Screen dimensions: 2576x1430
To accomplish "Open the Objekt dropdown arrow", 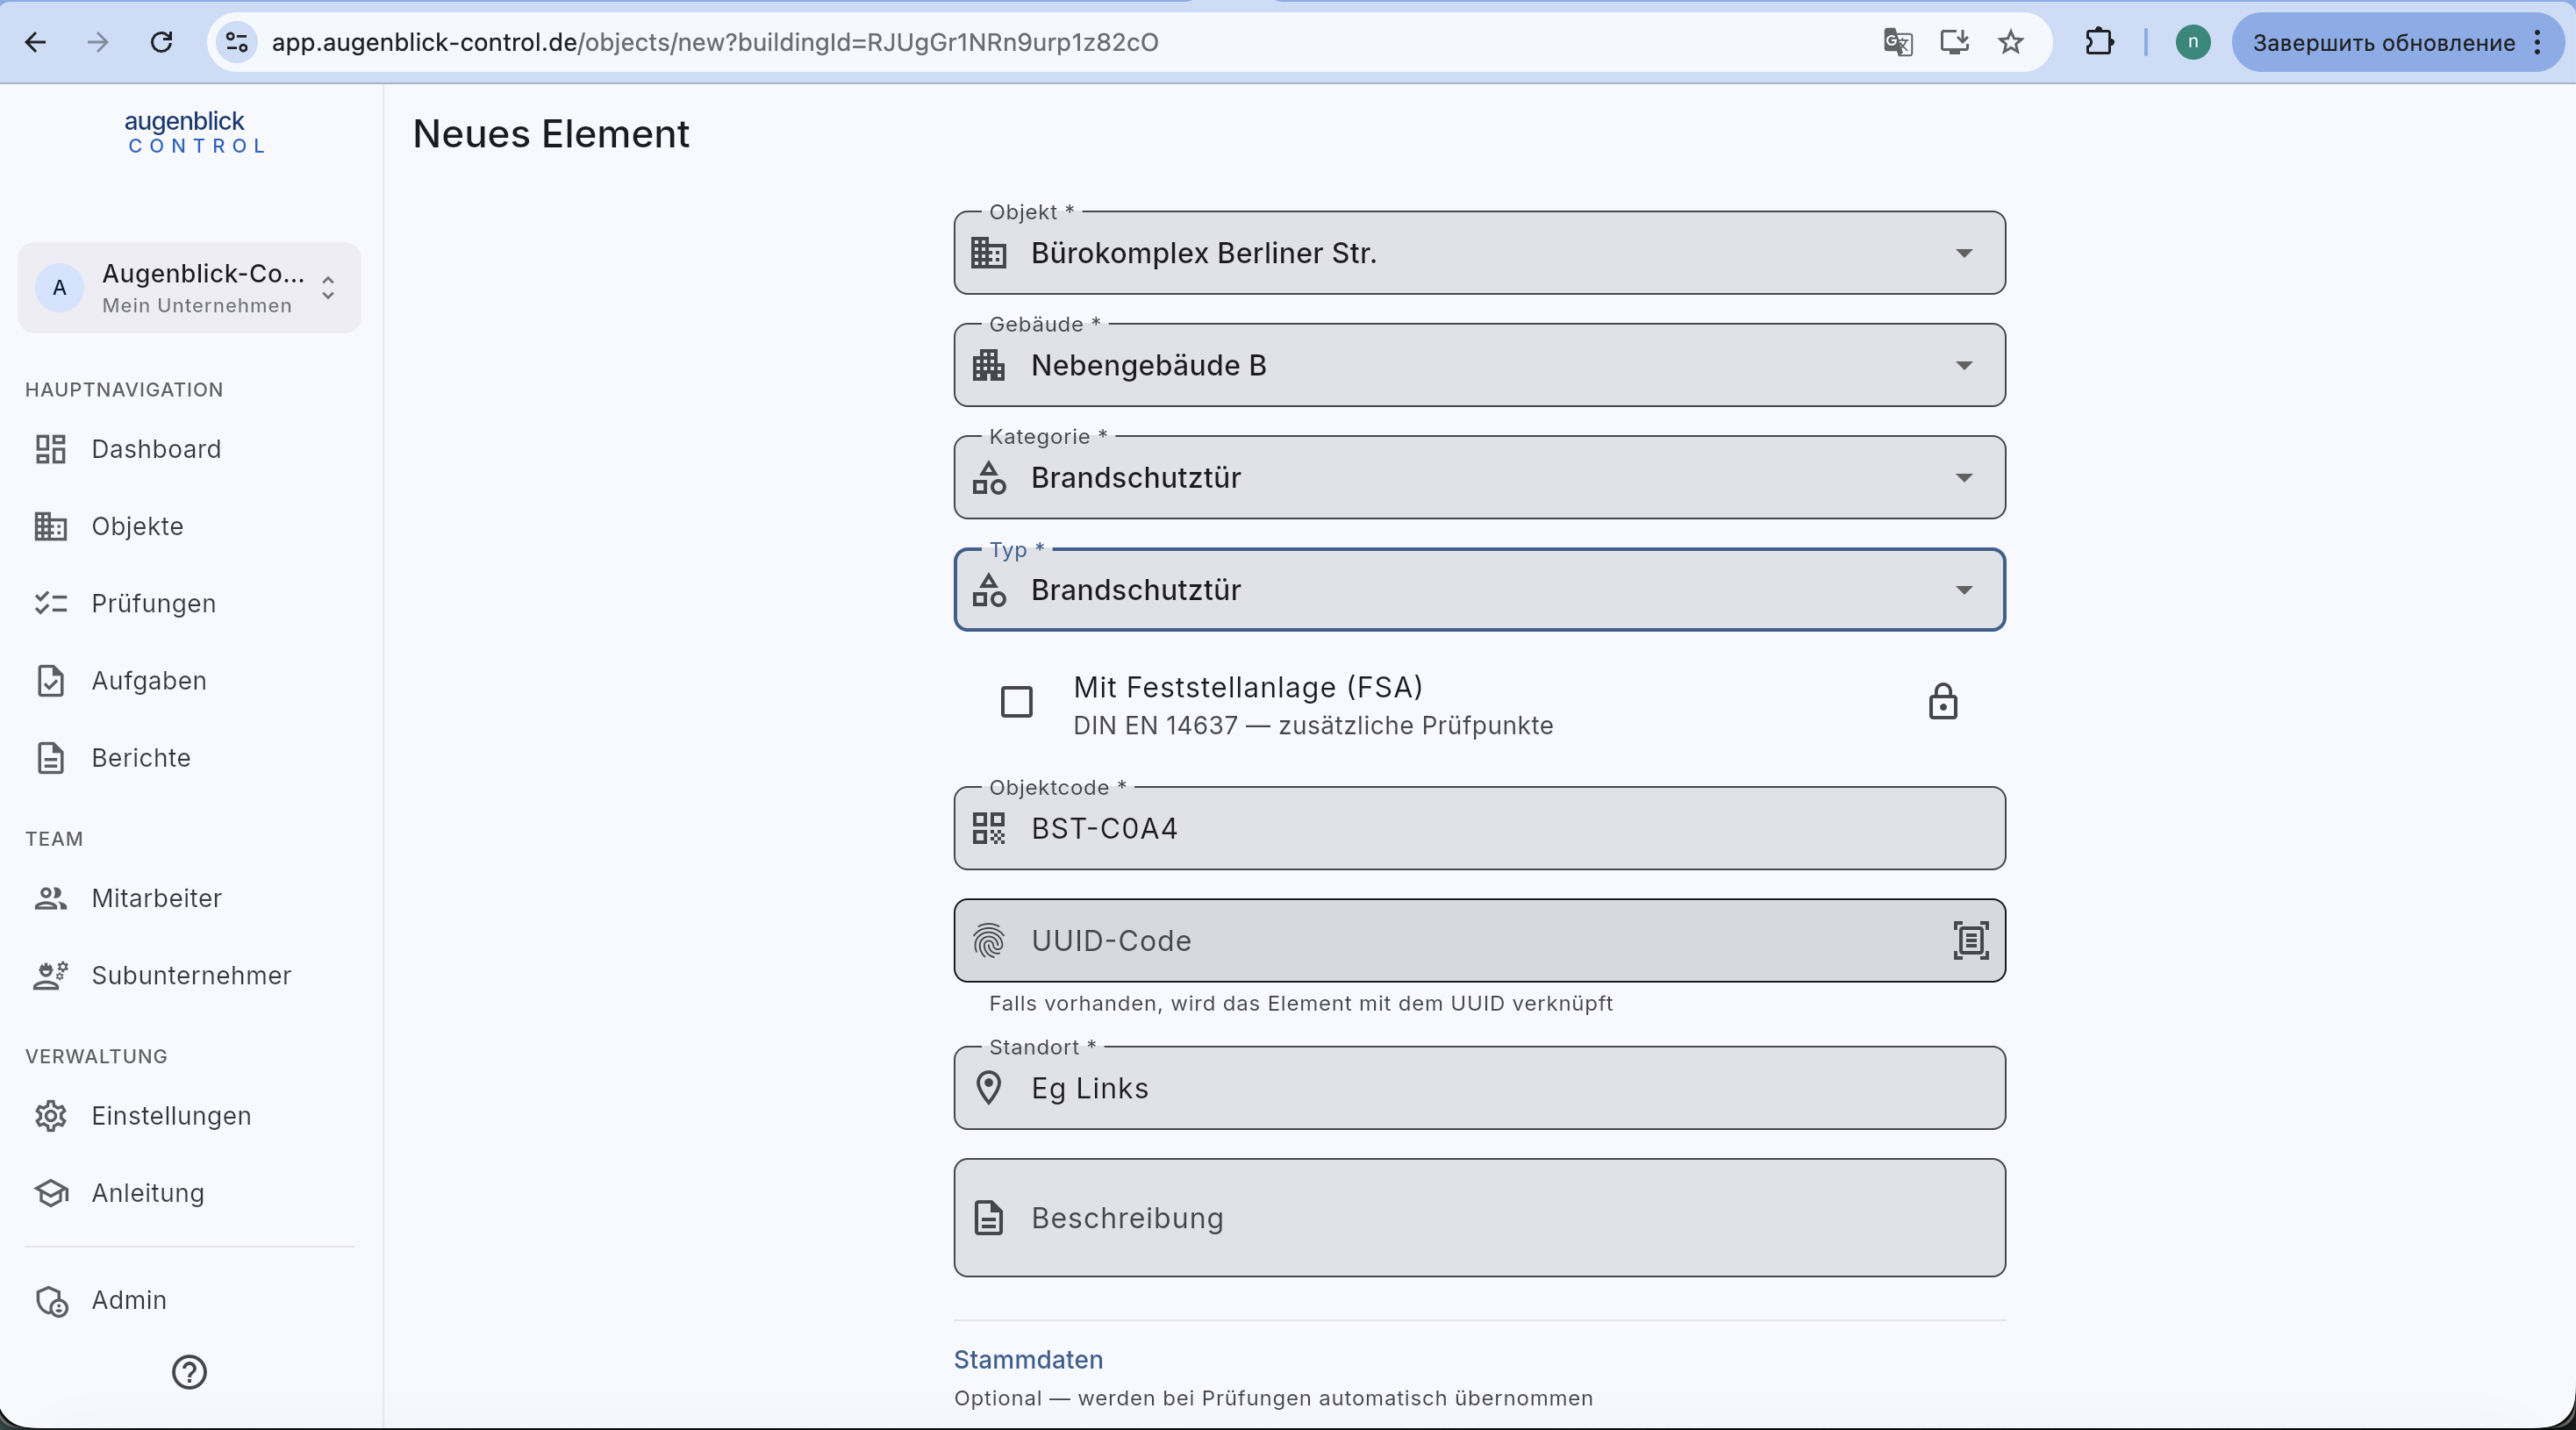I will click(1964, 253).
